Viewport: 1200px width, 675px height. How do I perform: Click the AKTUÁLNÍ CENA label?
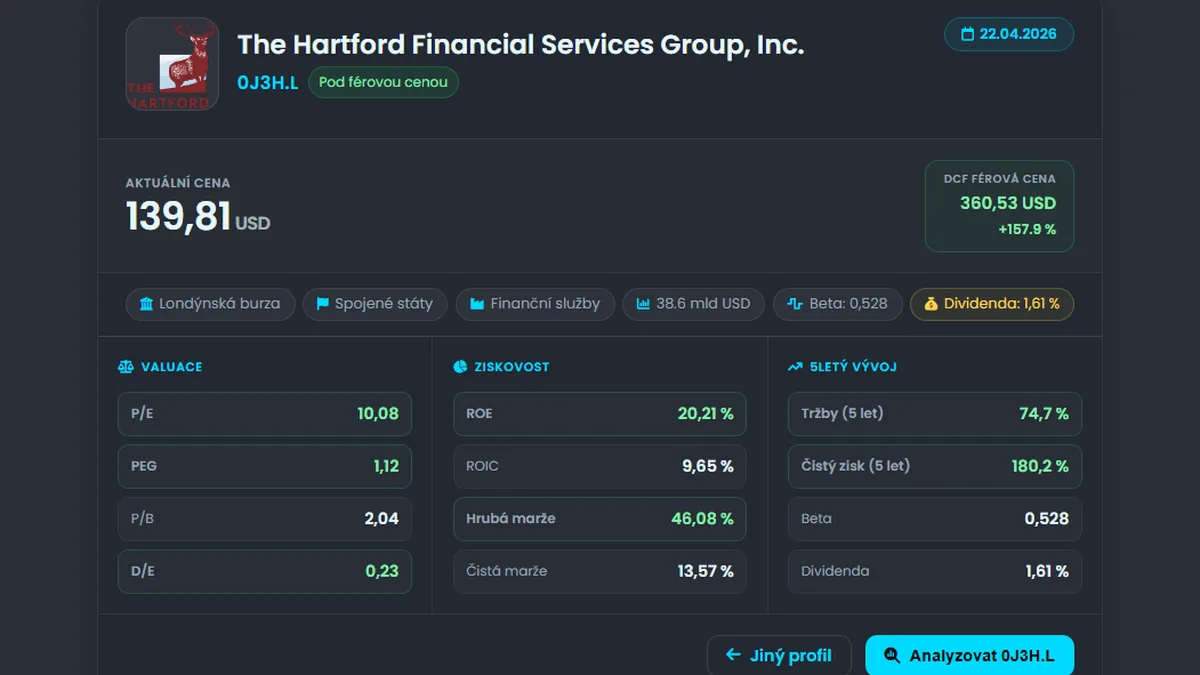[x=178, y=183]
